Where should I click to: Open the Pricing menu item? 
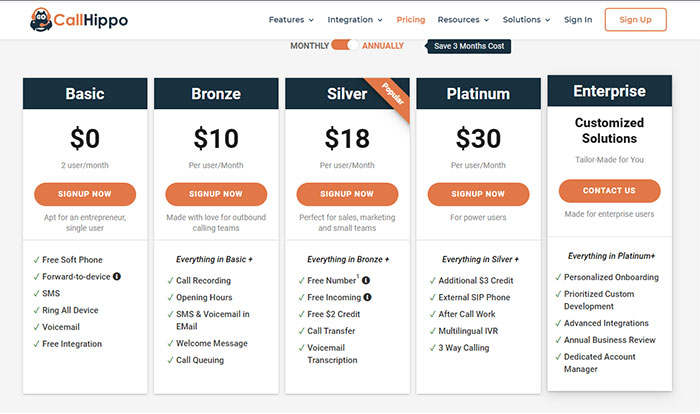click(x=411, y=20)
